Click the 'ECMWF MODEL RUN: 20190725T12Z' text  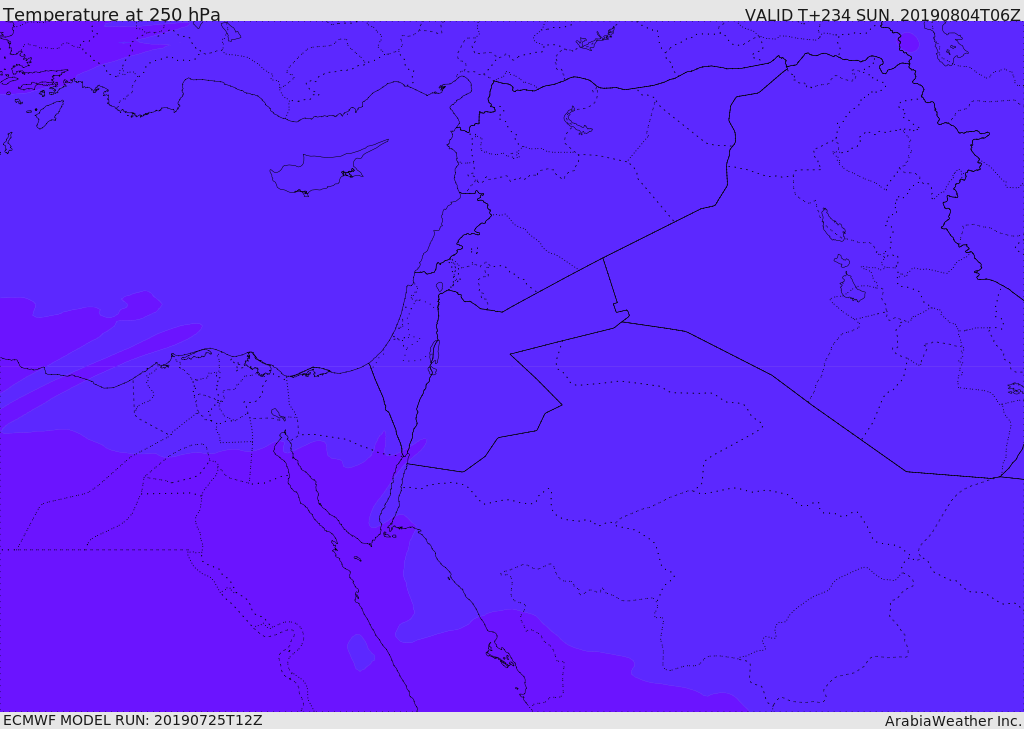pos(133,720)
